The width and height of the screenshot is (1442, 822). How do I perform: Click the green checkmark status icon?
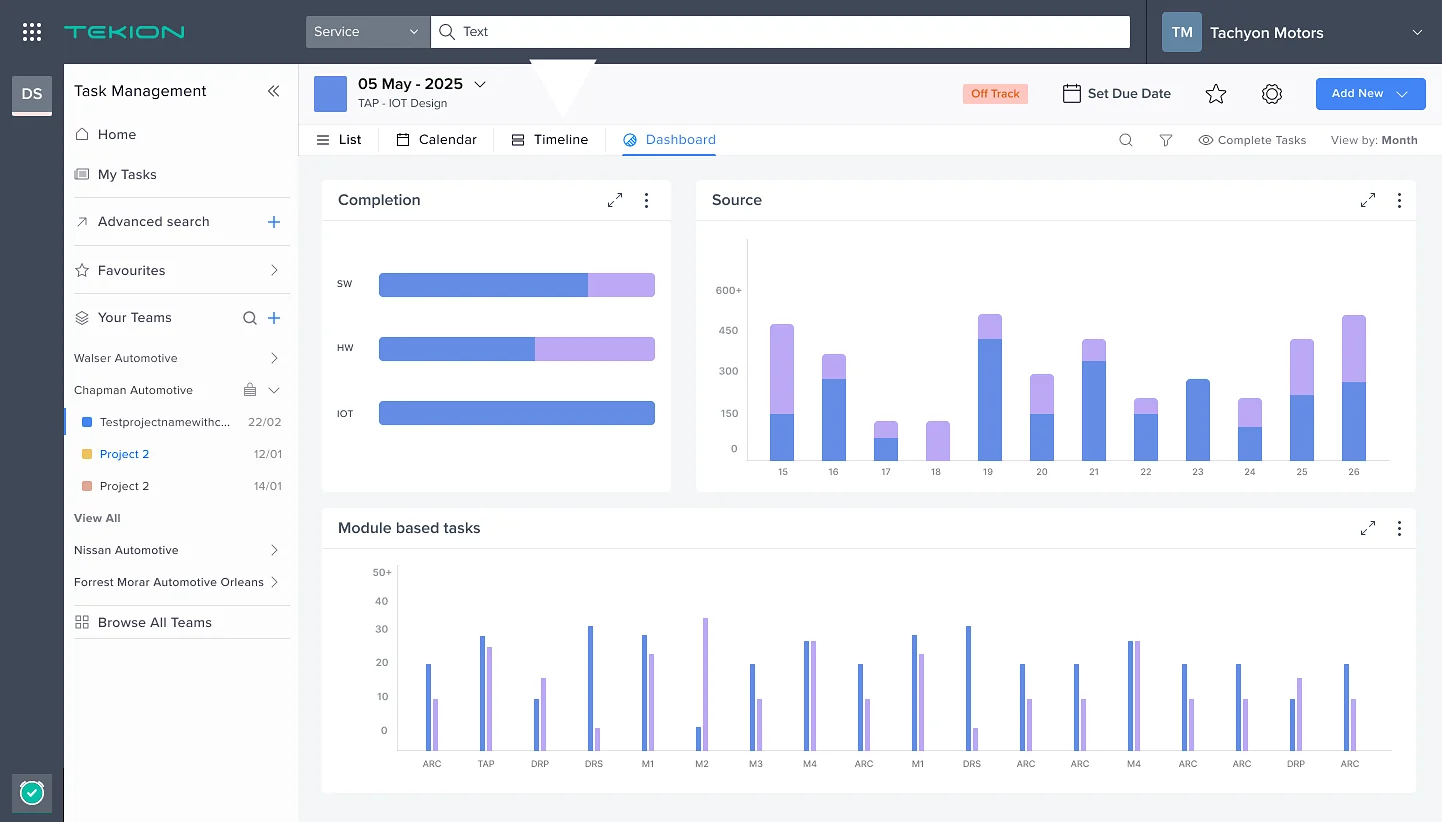[x=32, y=793]
